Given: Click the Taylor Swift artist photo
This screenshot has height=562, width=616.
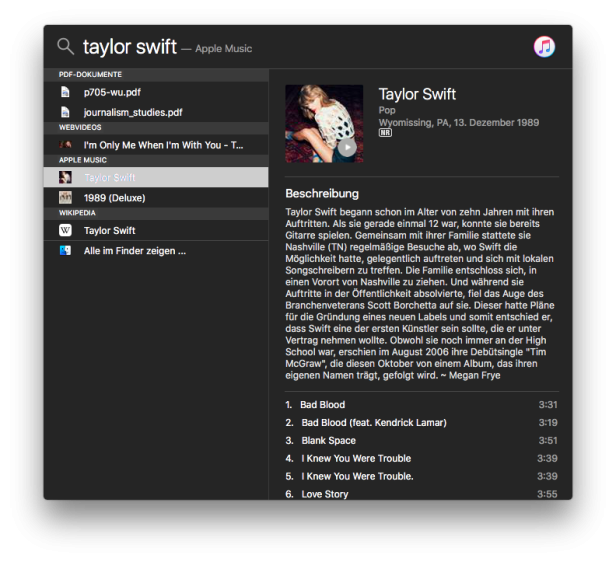Looking at the screenshot, I should point(324,123).
